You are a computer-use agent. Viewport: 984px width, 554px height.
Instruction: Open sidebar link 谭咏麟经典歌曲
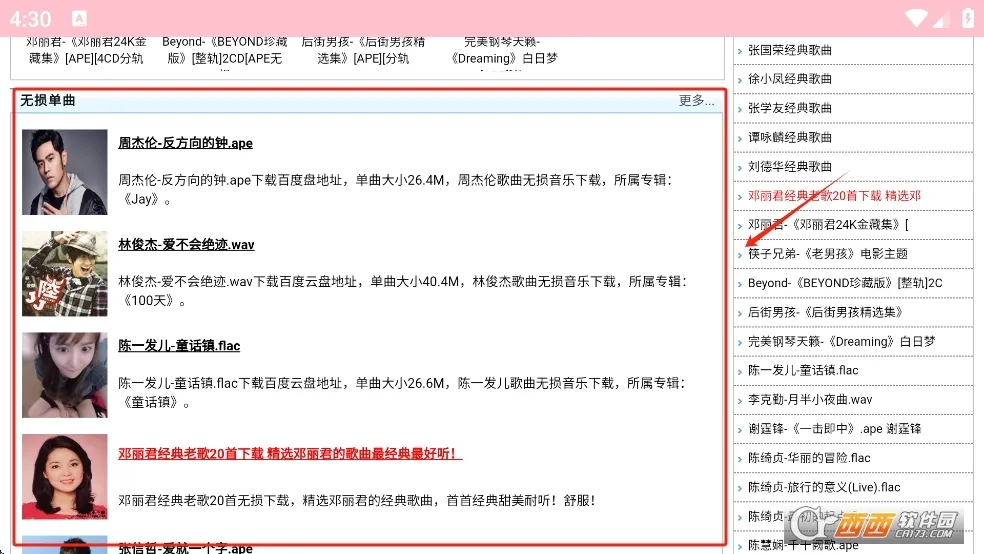(x=790, y=137)
